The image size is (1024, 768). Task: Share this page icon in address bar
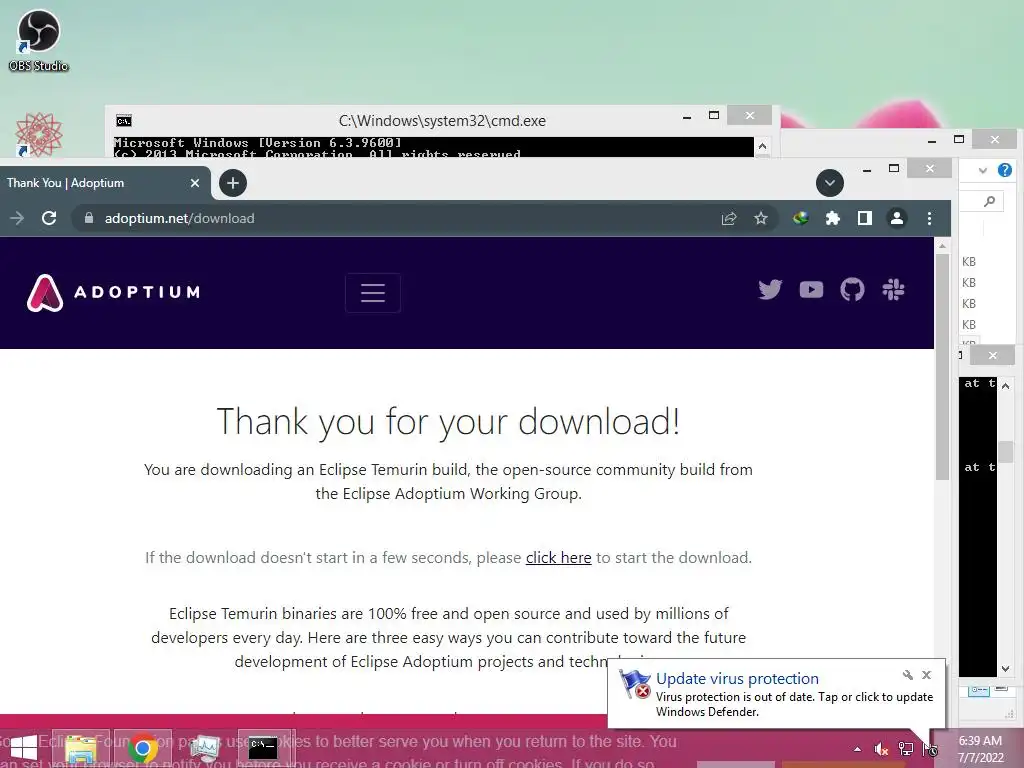point(729,218)
